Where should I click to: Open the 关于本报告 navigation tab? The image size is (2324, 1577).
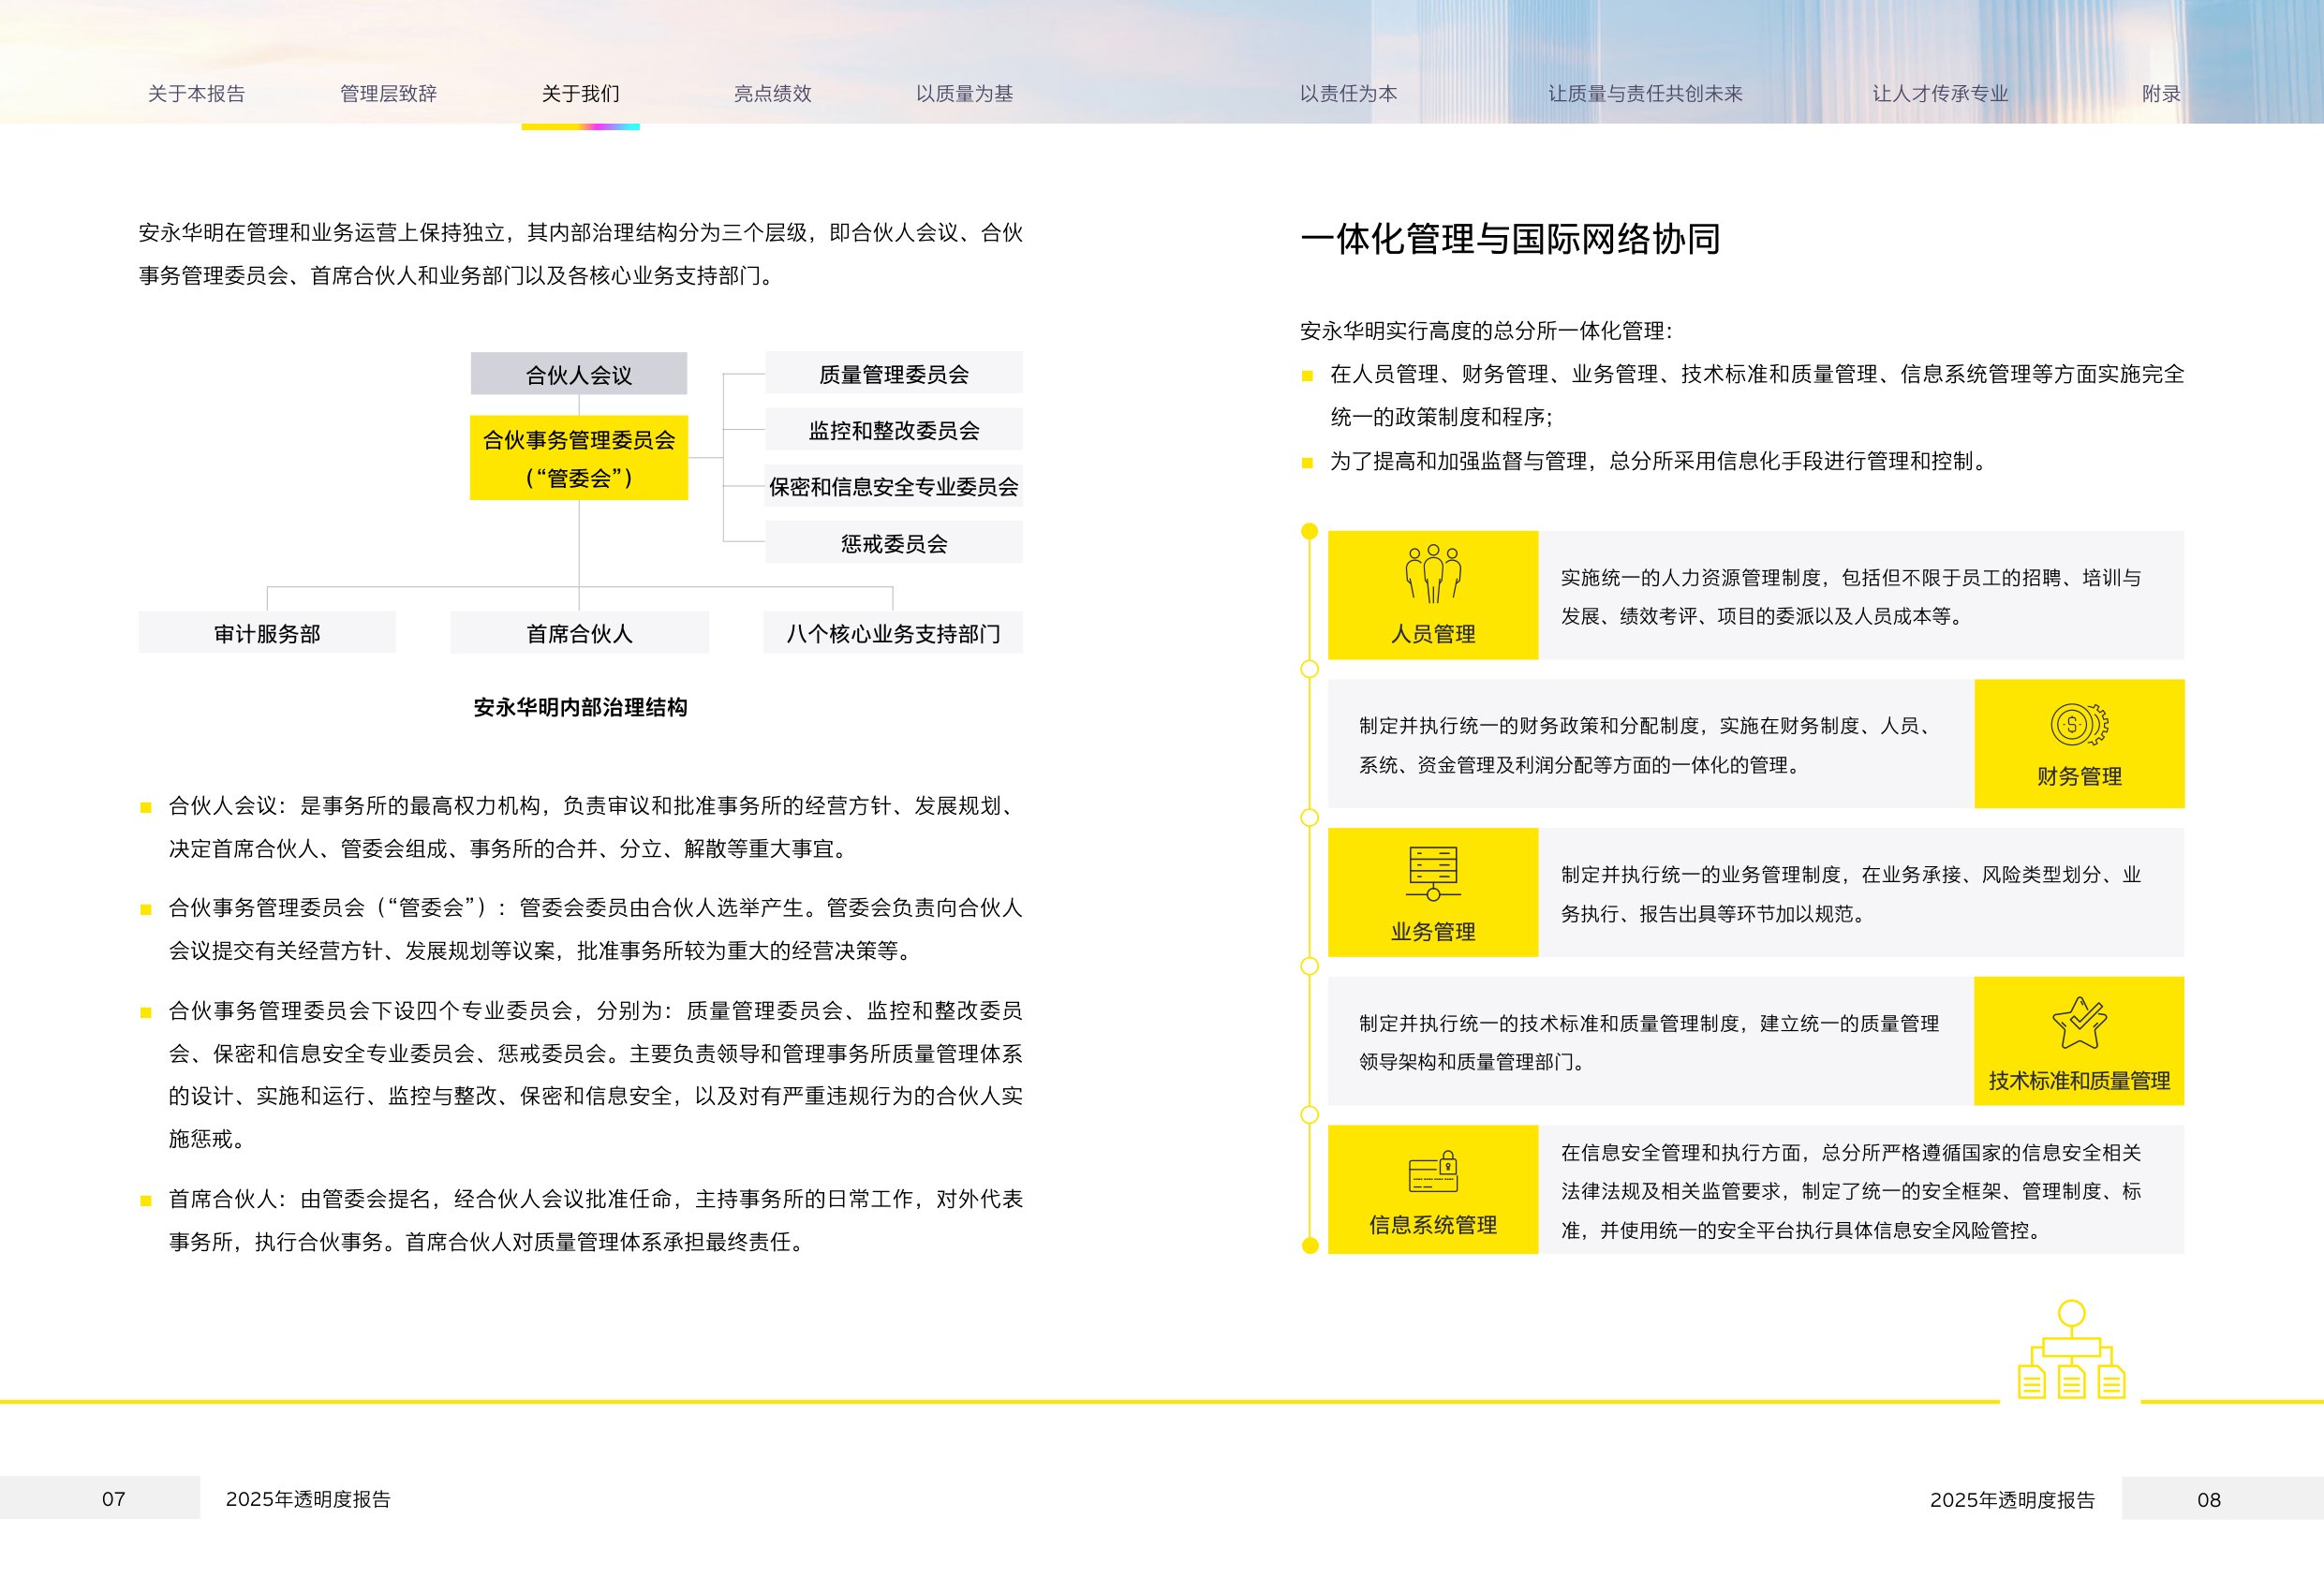point(196,94)
